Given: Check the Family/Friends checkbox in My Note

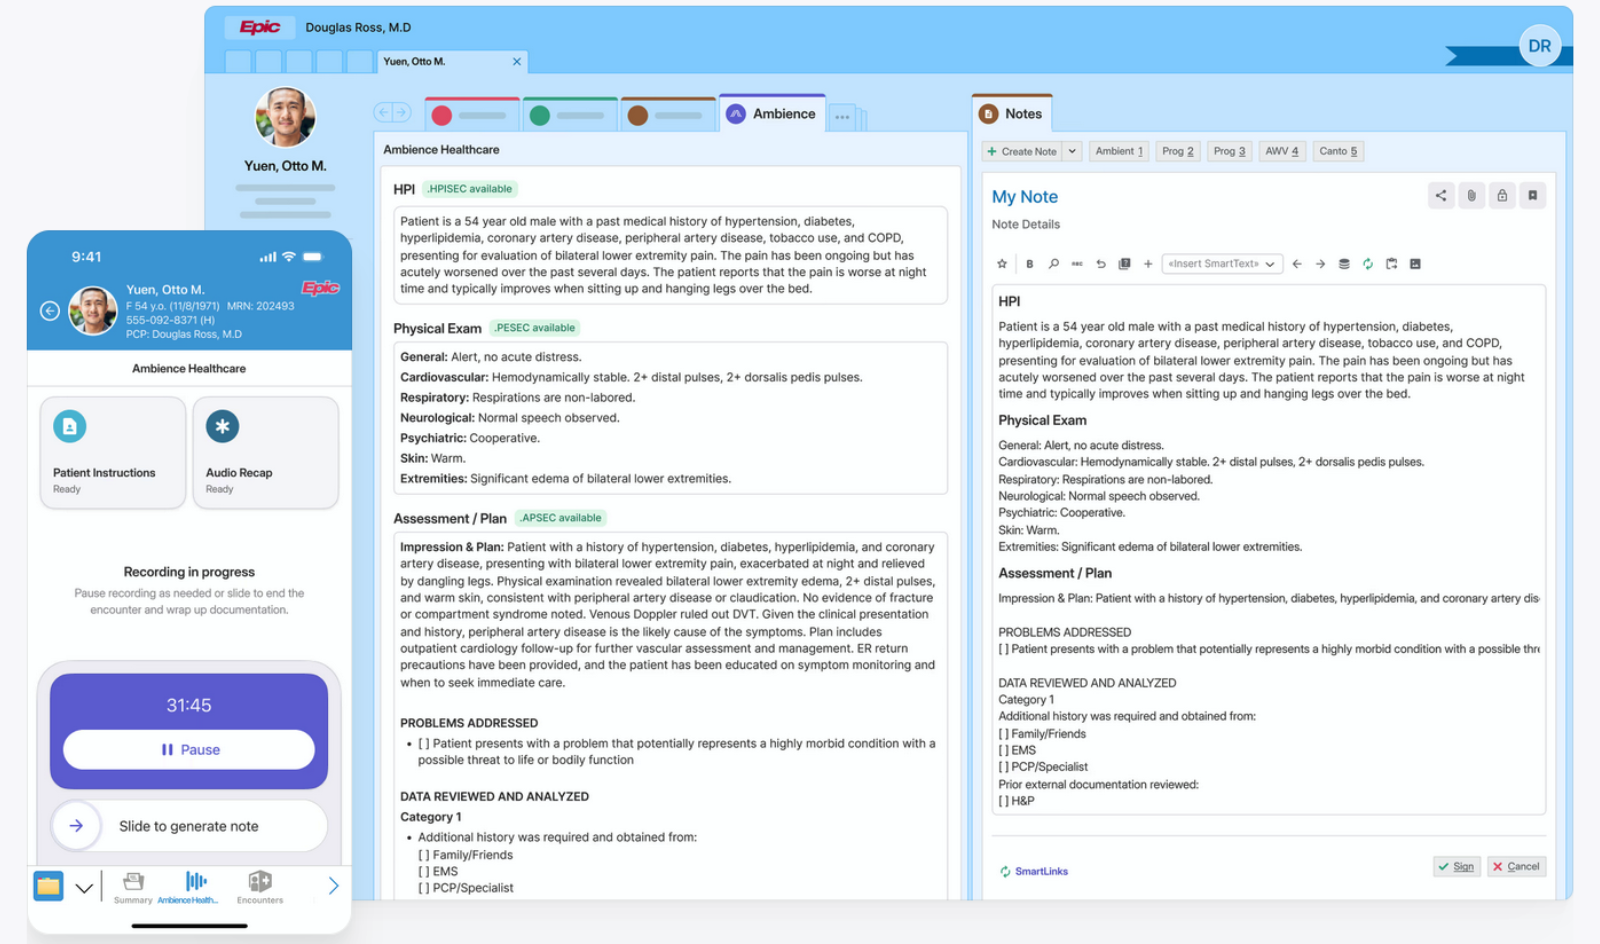Looking at the screenshot, I should pyautogui.click(x=1004, y=734).
